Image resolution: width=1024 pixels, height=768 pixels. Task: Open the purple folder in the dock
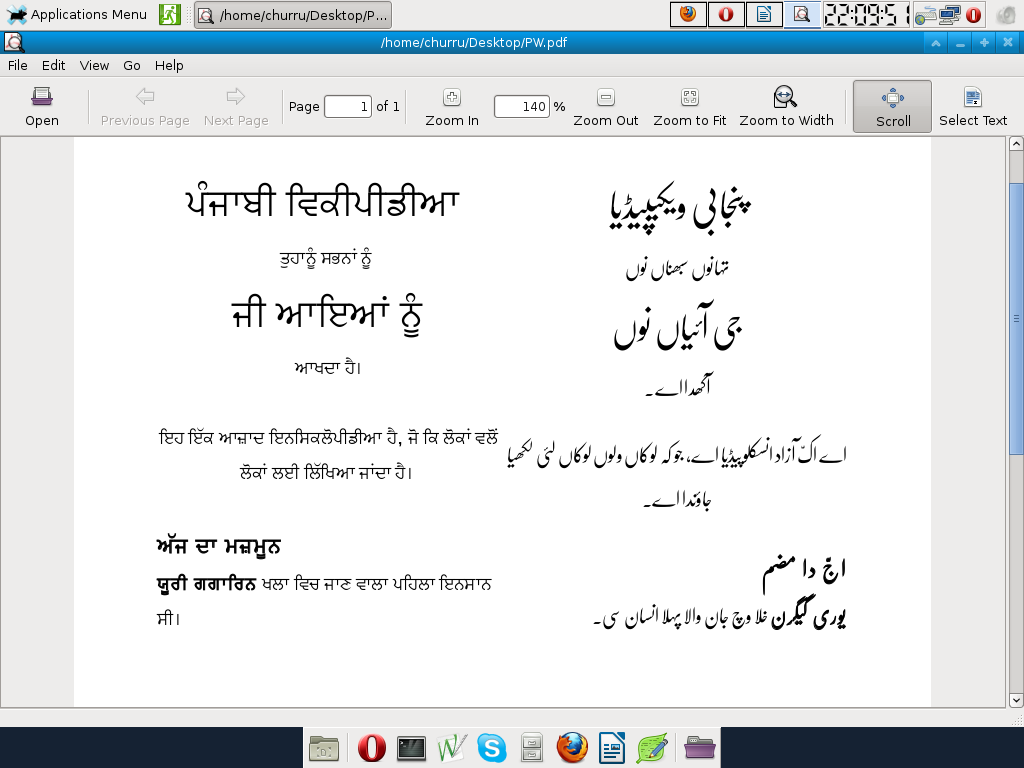click(x=699, y=748)
